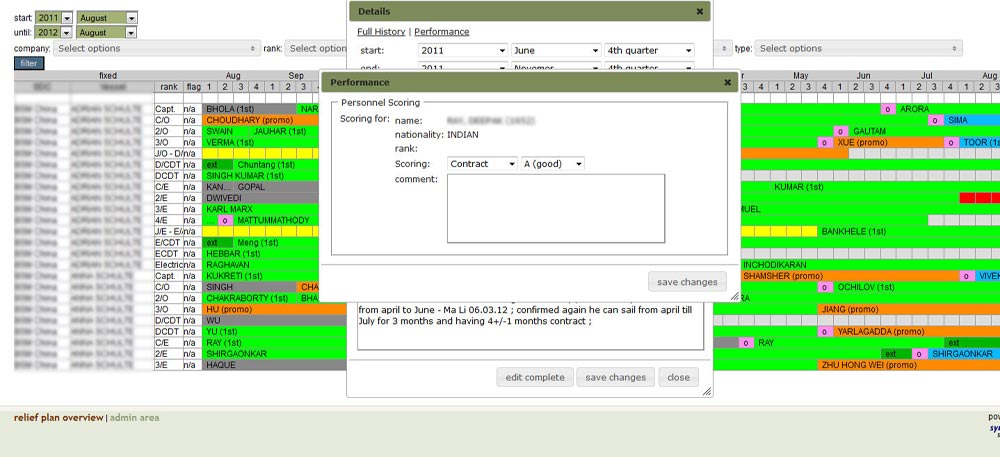1000x457 pixels.
Task: Select the BANKHELE (1st) schedule bar
Action: tap(908, 231)
